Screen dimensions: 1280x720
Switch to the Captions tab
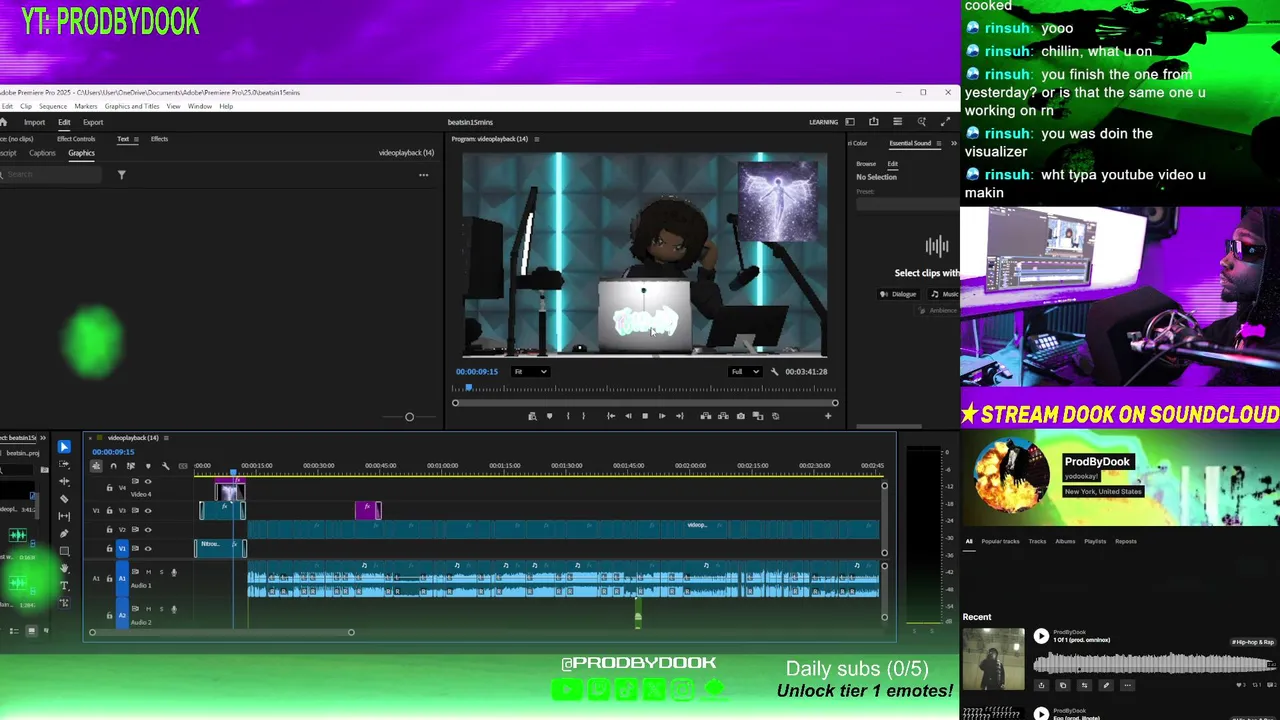(42, 153)
